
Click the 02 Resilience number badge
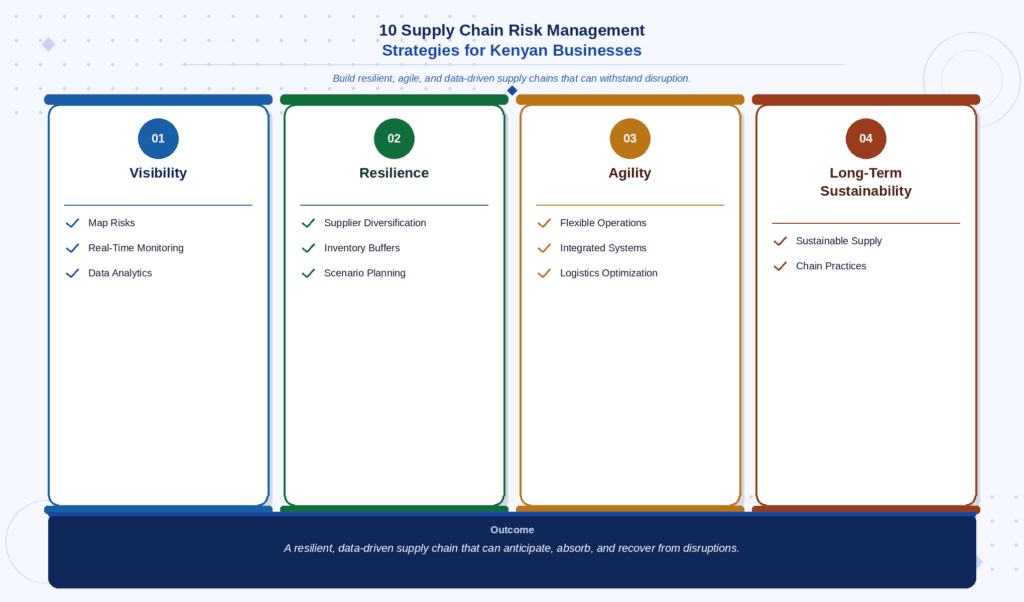tap(394, 138)
